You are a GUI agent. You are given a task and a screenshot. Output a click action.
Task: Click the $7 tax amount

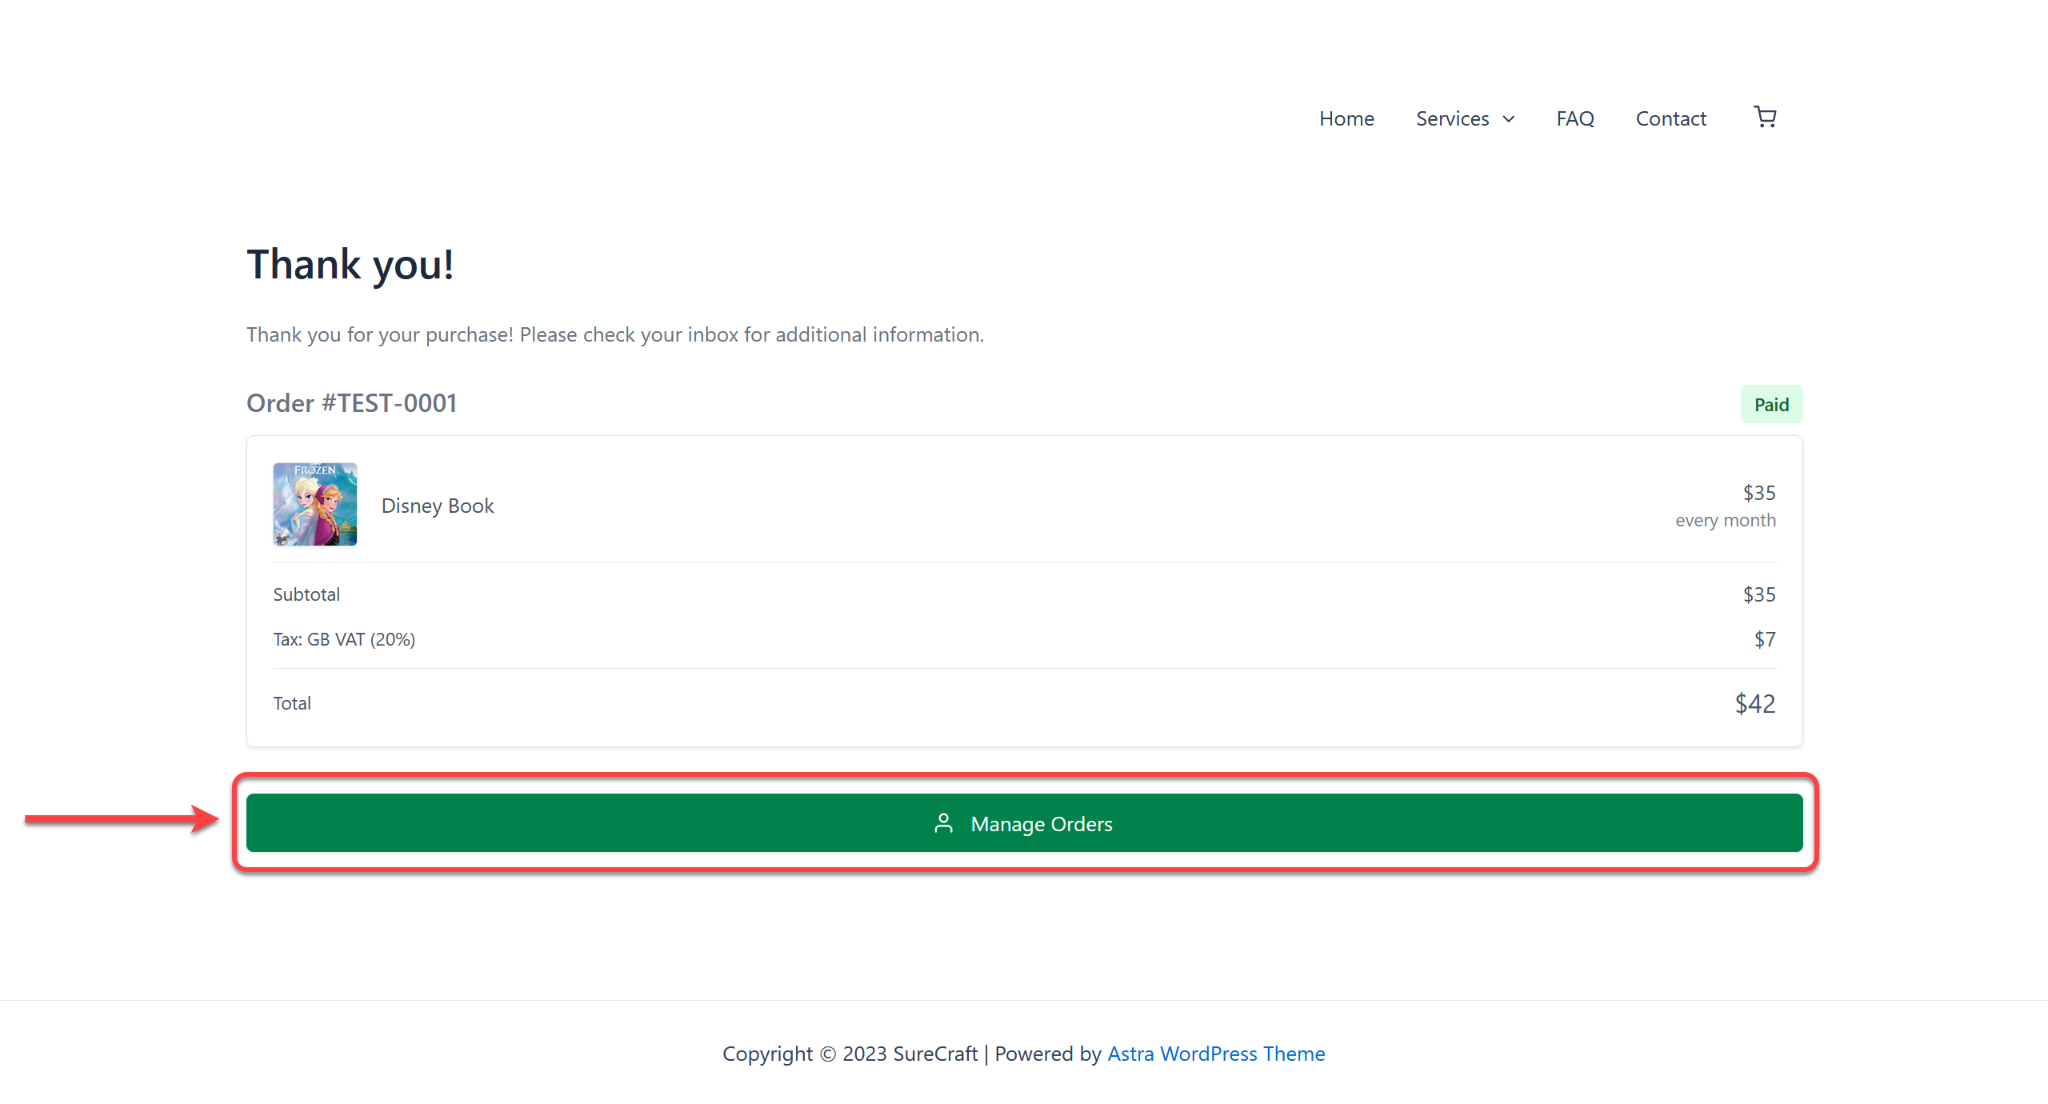click(x=1765, y=639)
